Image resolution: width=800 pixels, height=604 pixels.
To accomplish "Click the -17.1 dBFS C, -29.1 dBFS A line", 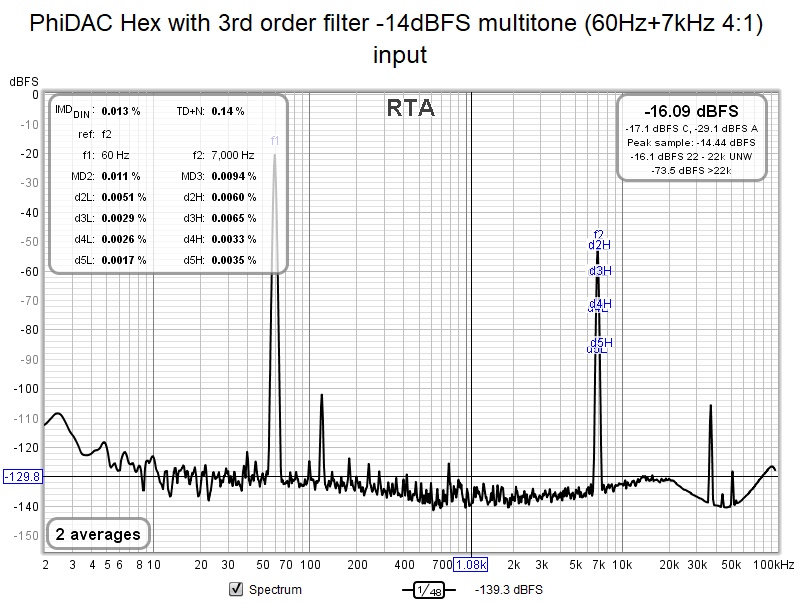I will (691, 129).
